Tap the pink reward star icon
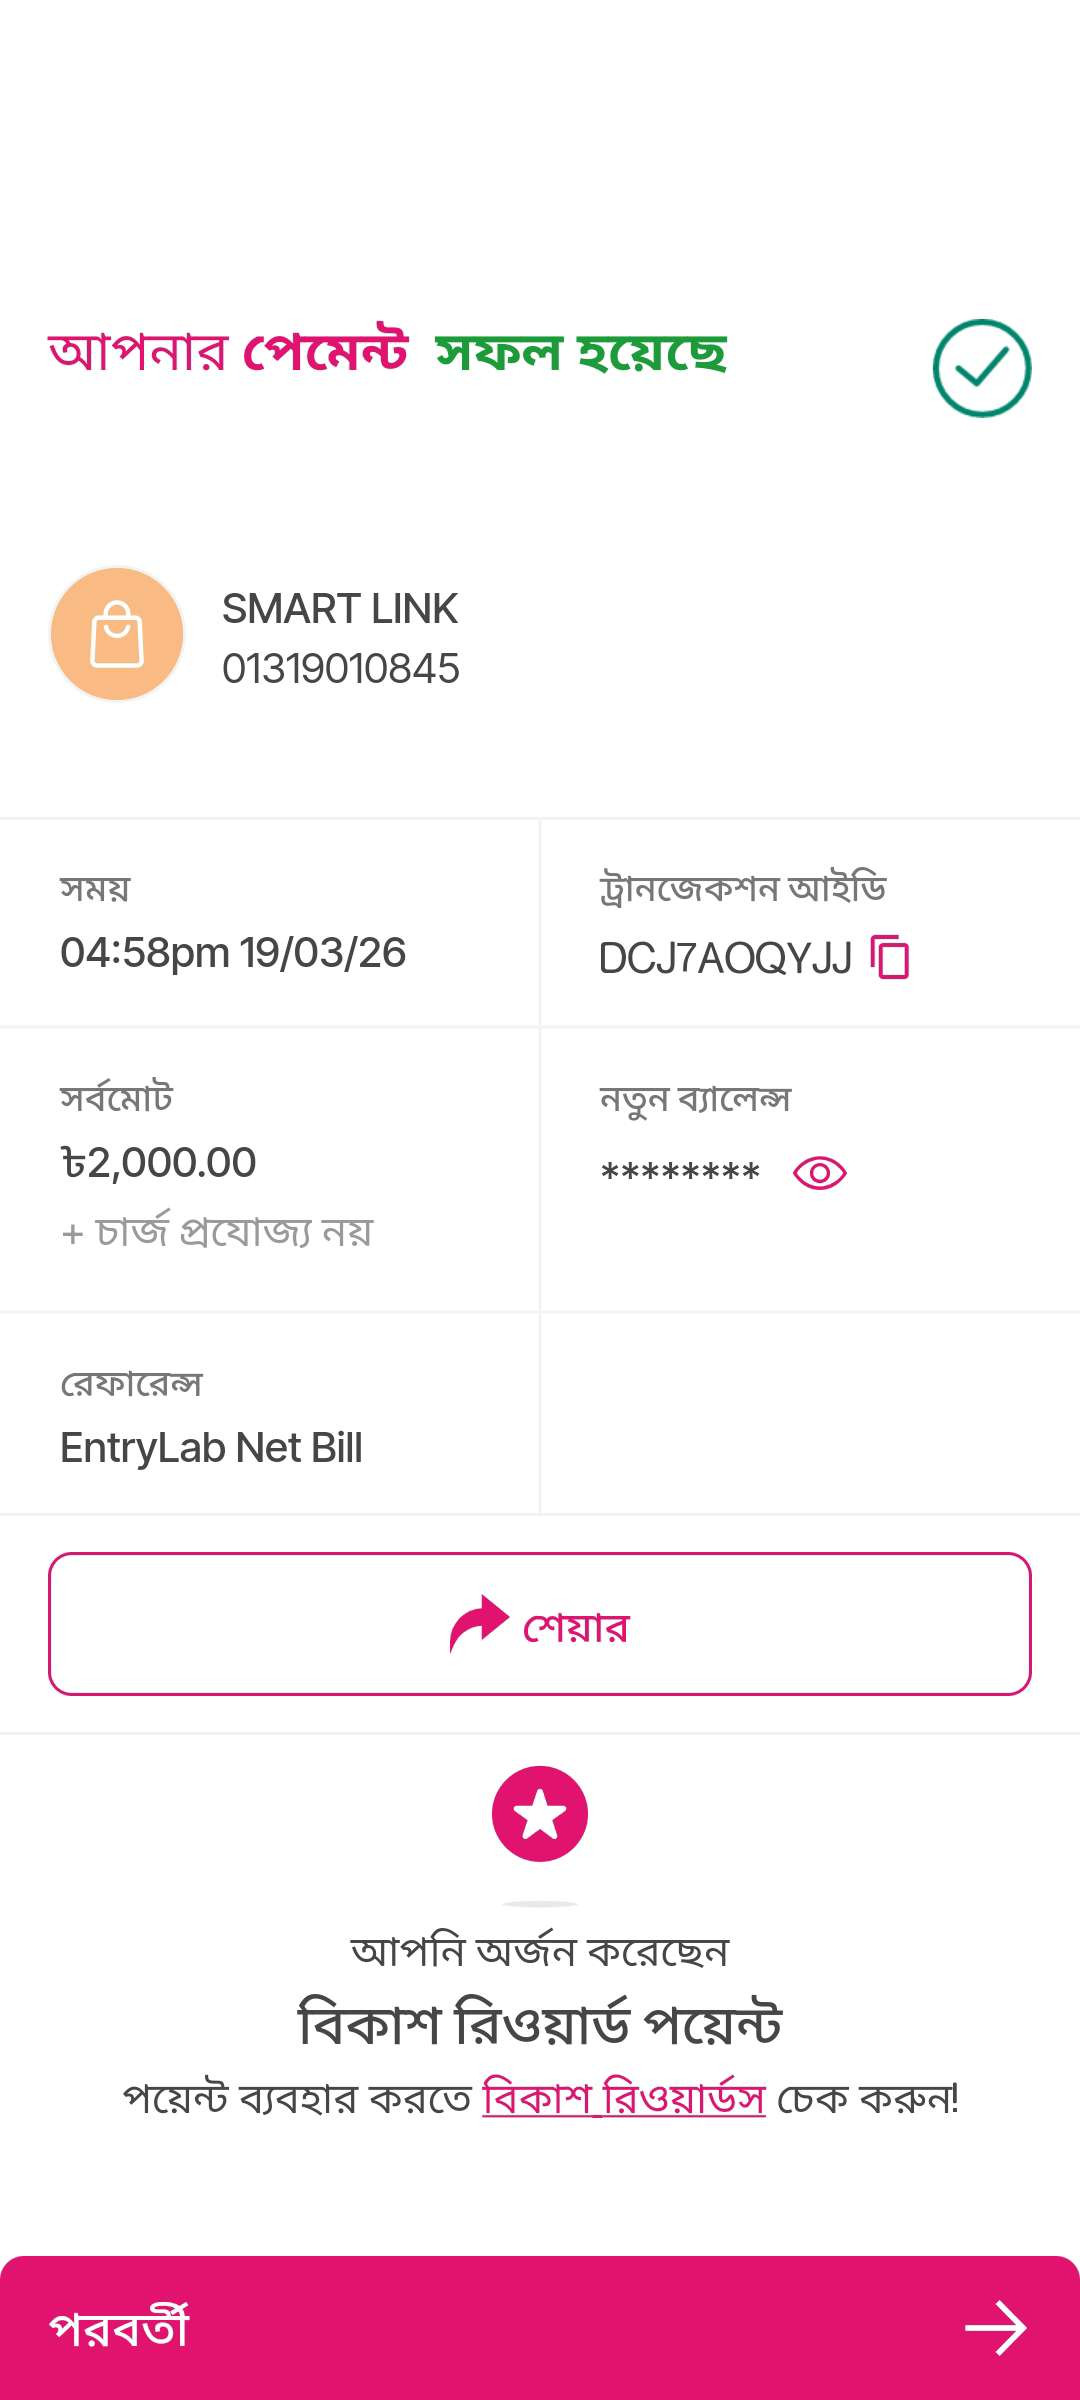This screenshot has height=2400, width=1080. pos(540,1814)
